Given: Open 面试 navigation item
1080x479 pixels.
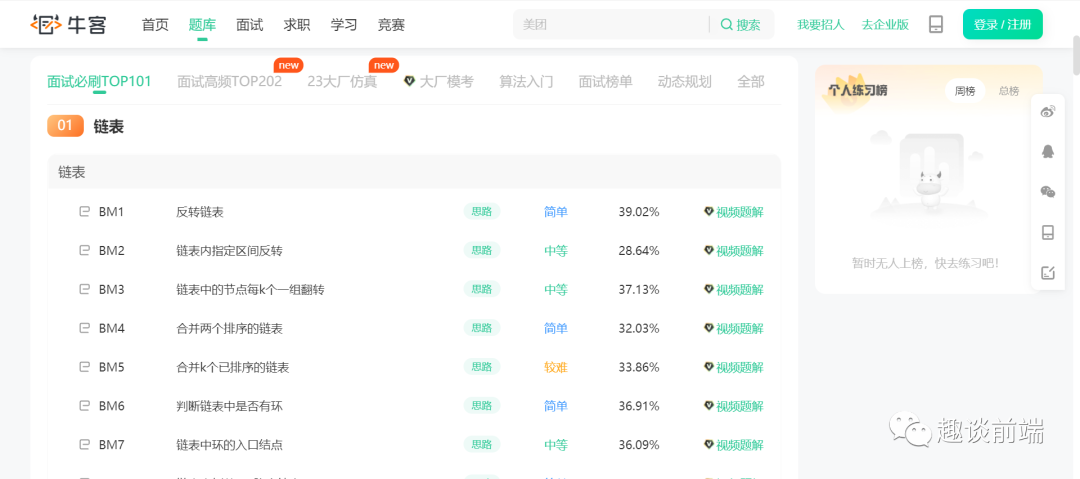Looking at the screenshot, I should pos(249,26).
